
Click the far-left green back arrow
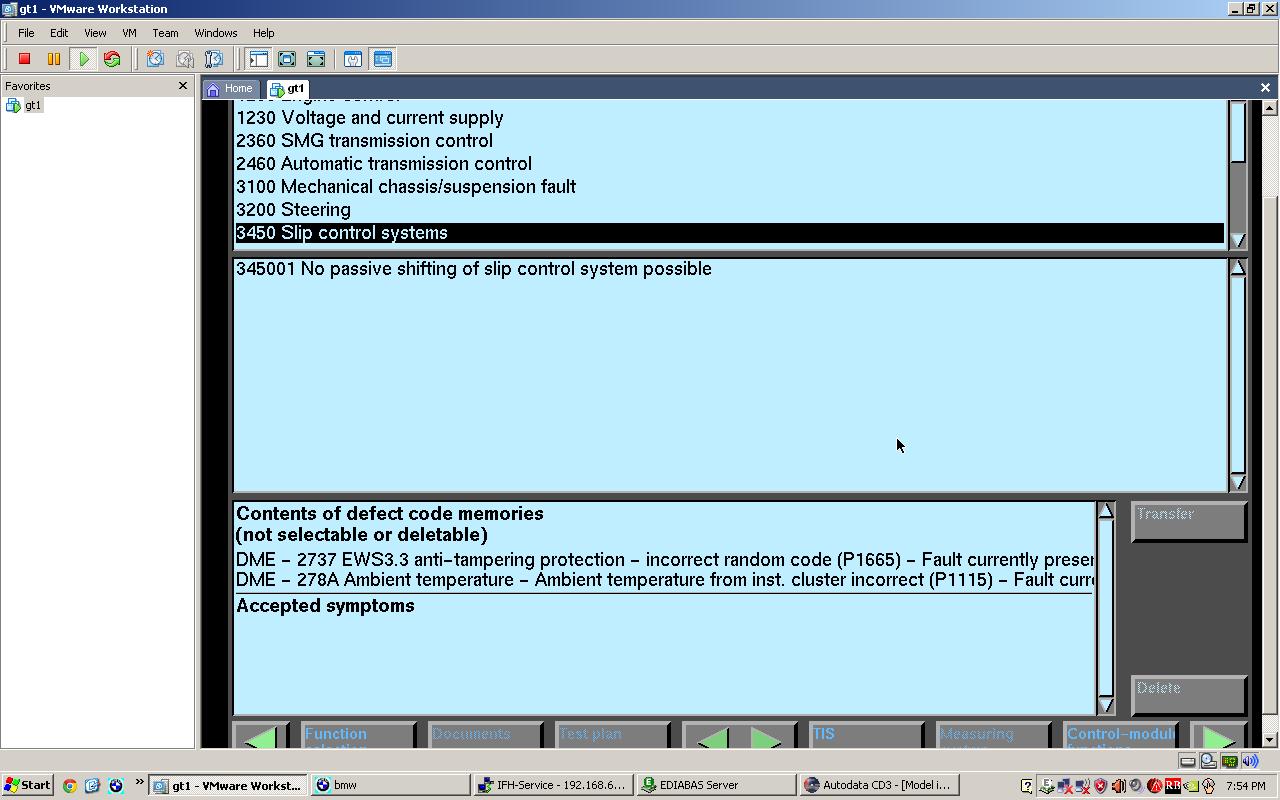pyautogui.click(x=261, y=738)
